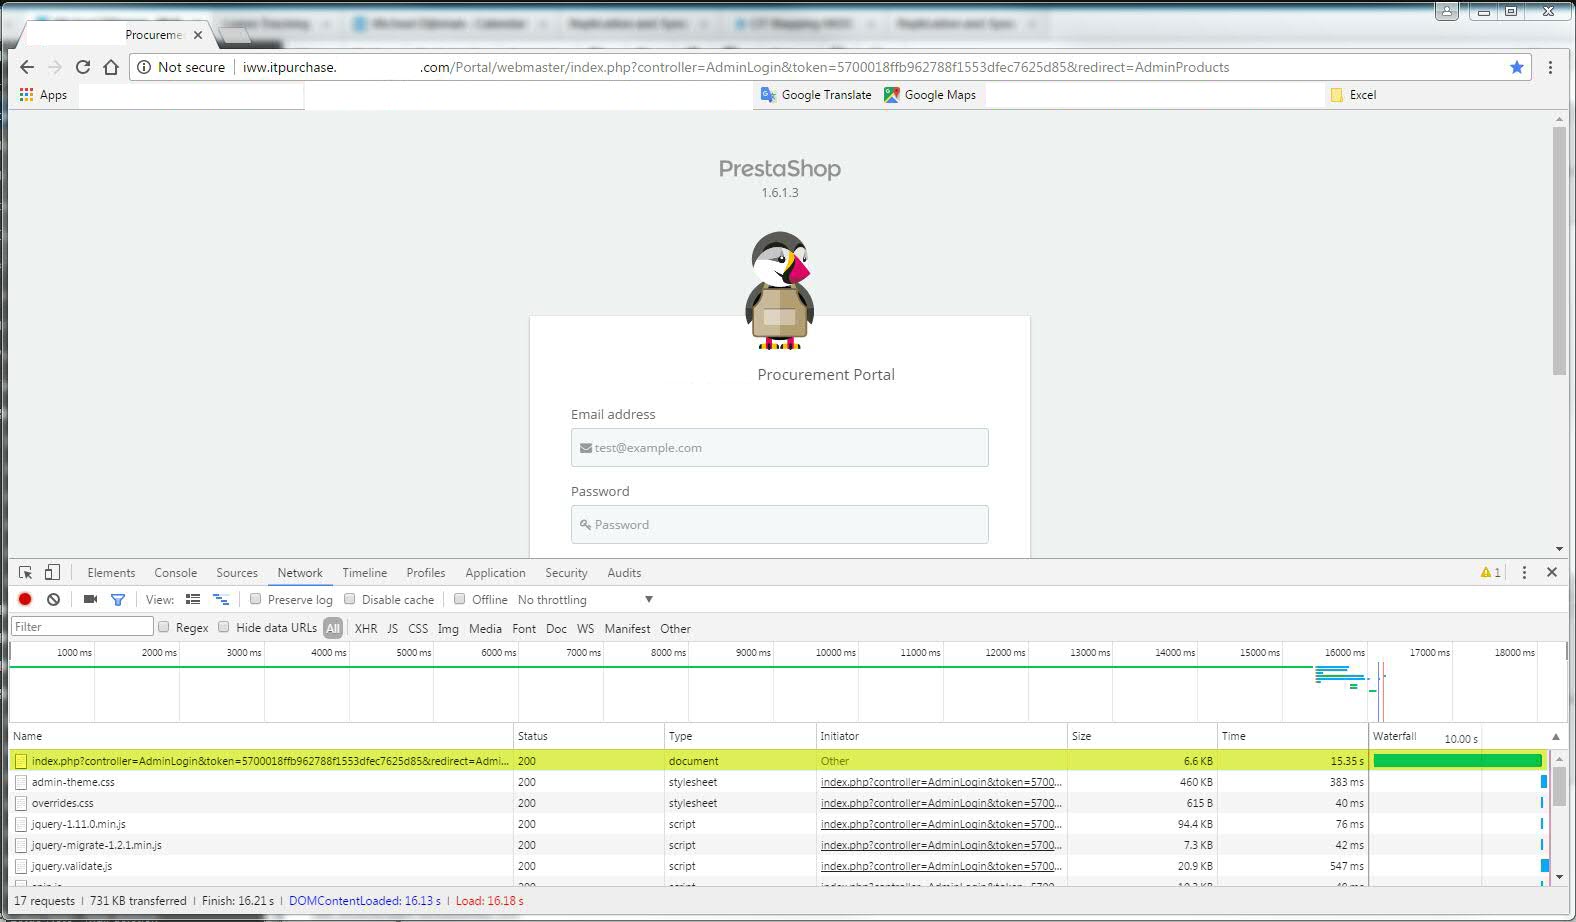The image size is (1576, 922).
Task: Sort requests by Time column header
Action: coord(1292,736)
